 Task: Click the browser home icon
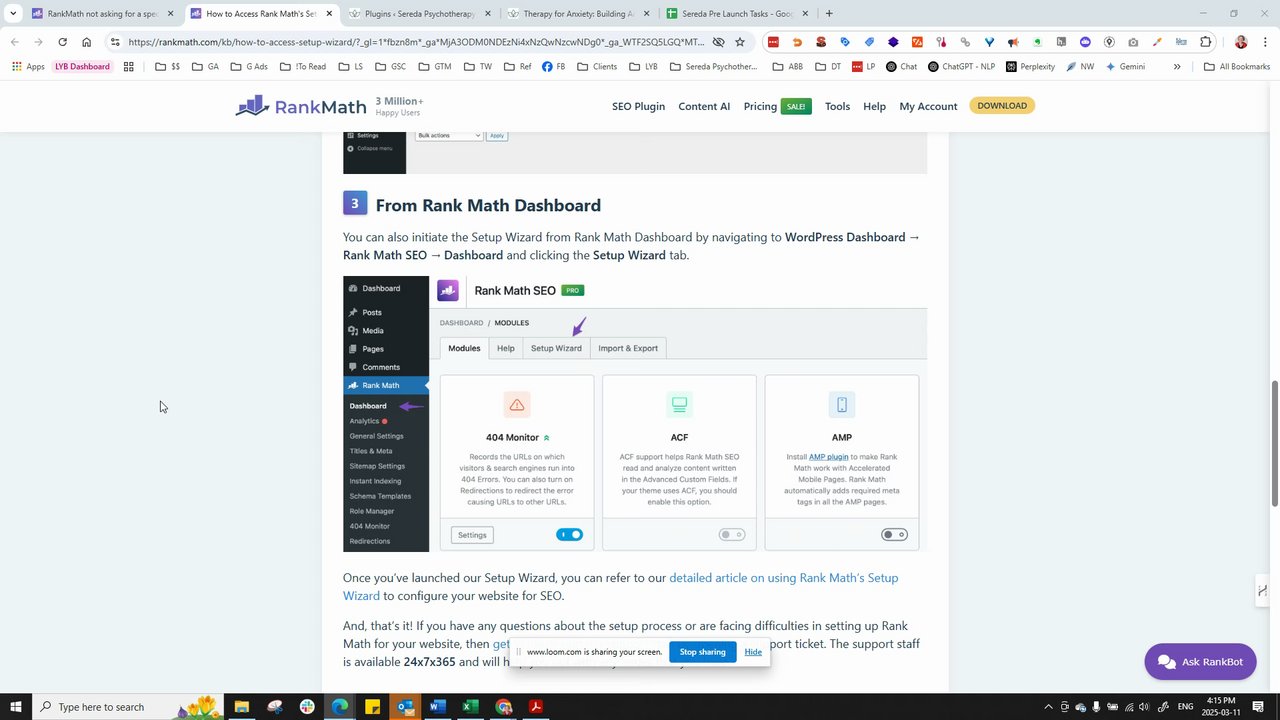coord(86,42)
